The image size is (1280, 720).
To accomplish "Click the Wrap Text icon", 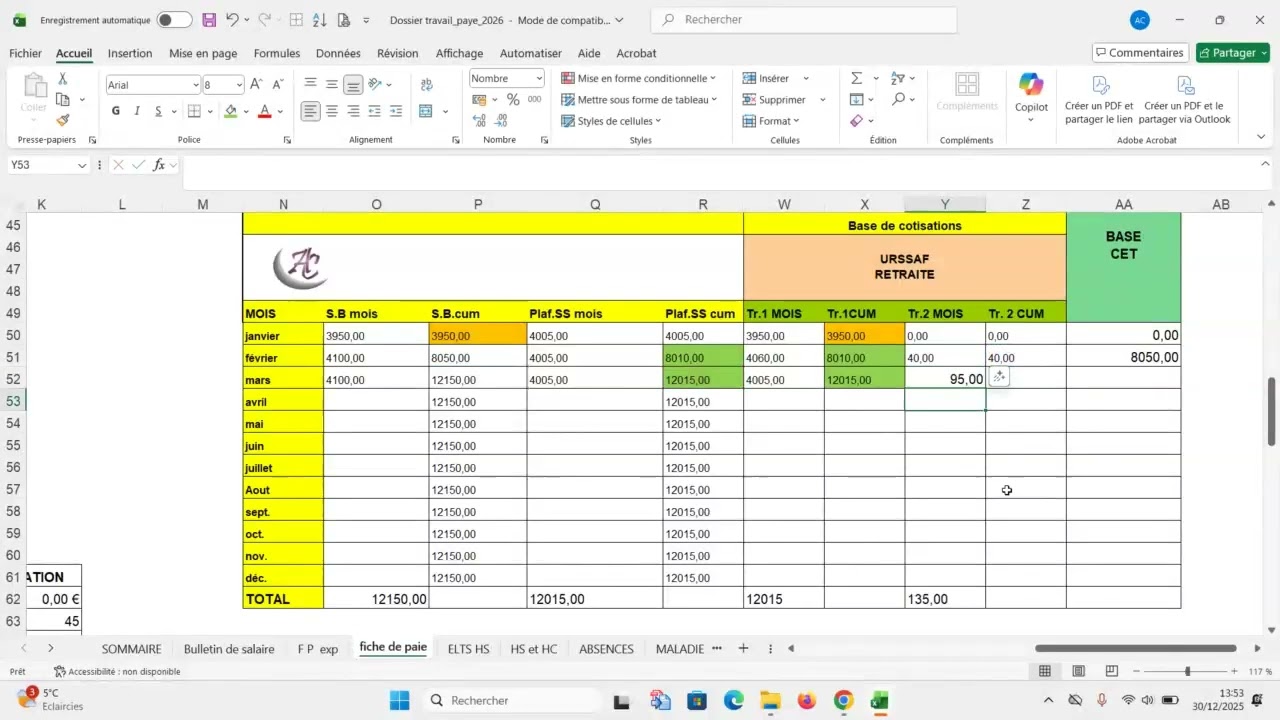I will click(426, 84).
